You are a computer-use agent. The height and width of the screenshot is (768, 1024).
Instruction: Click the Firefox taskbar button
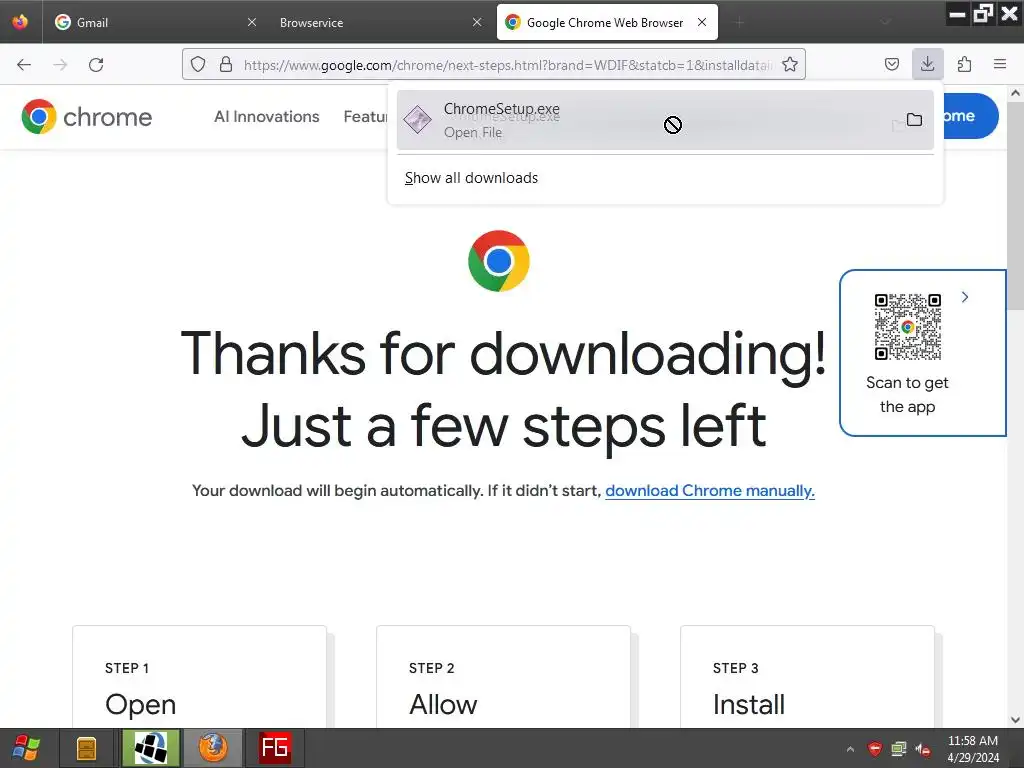tap(213, 748)
